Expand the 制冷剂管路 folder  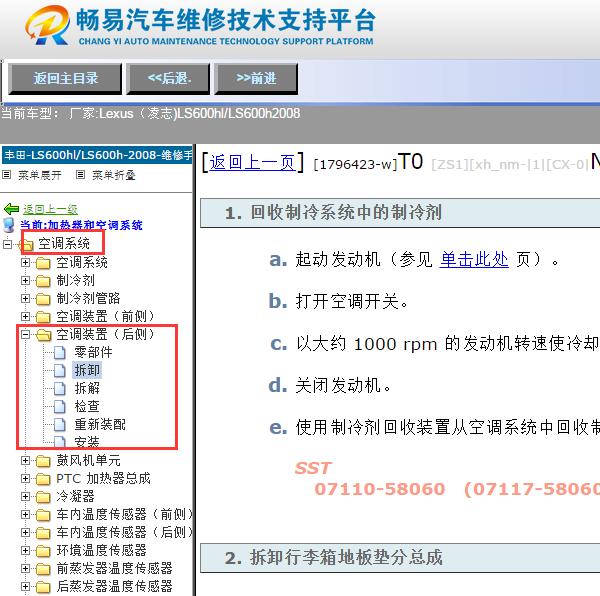[x=25, y=298]
